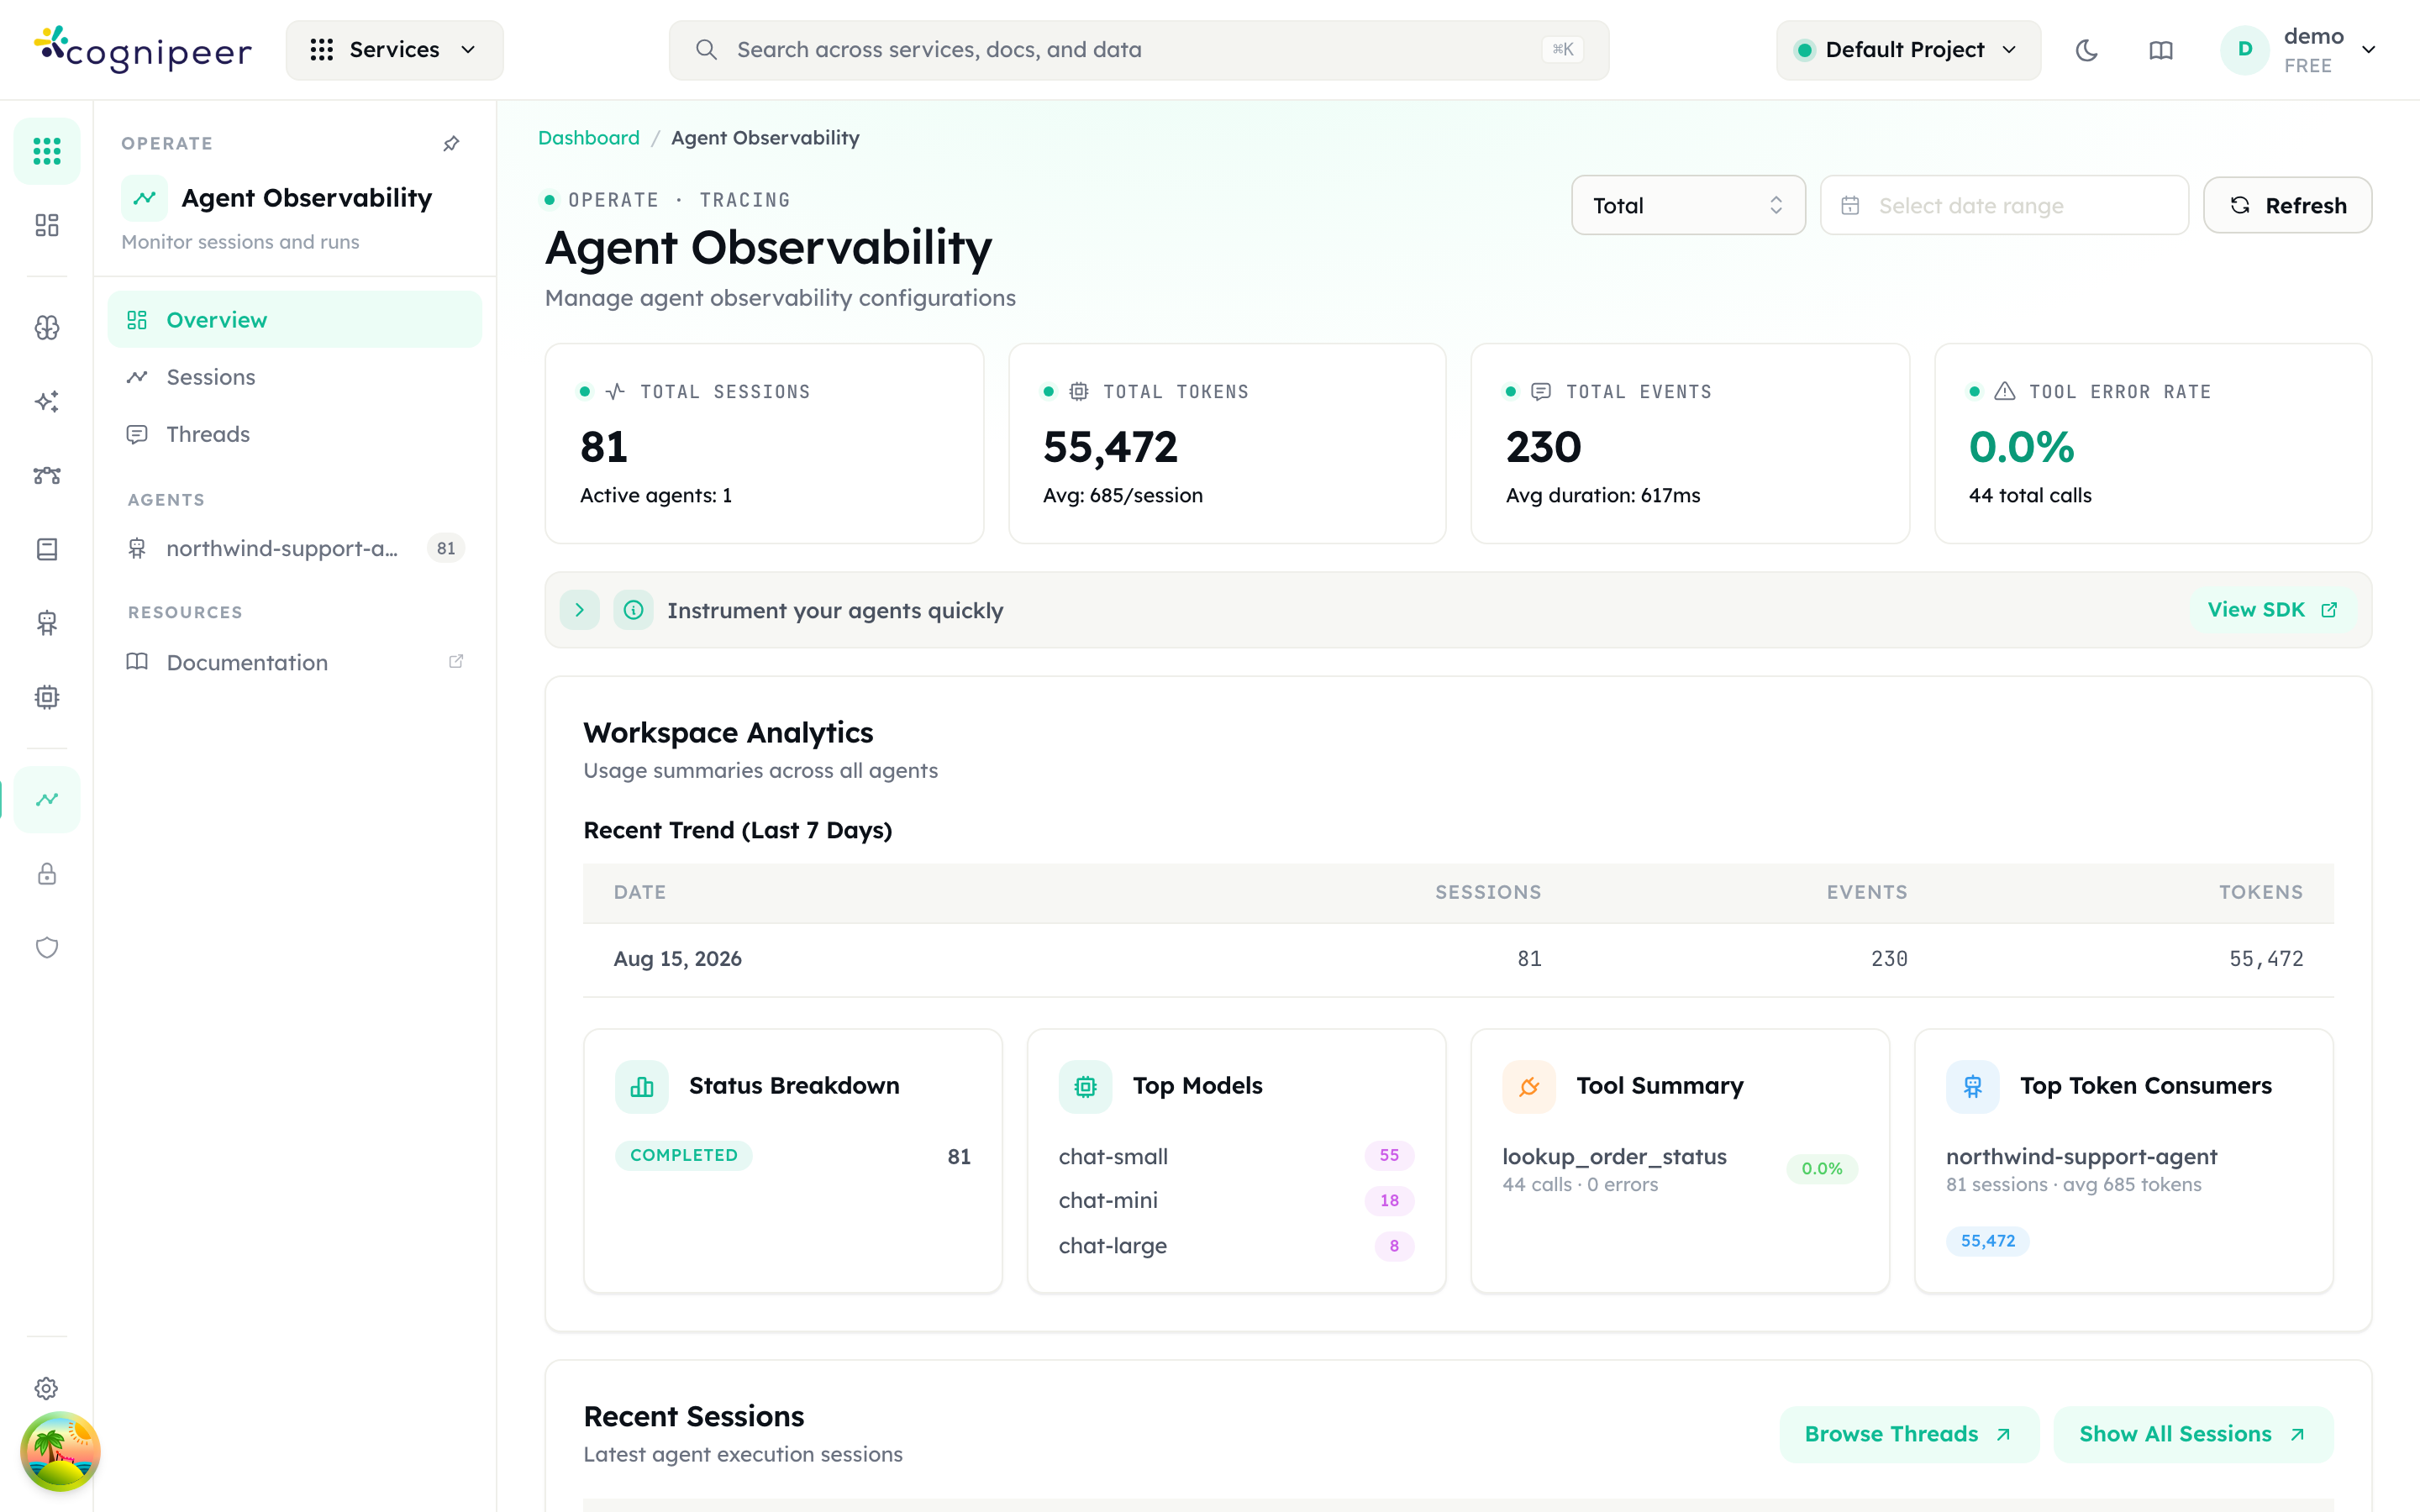Click the Refresh button

(x=2287, y=205)
